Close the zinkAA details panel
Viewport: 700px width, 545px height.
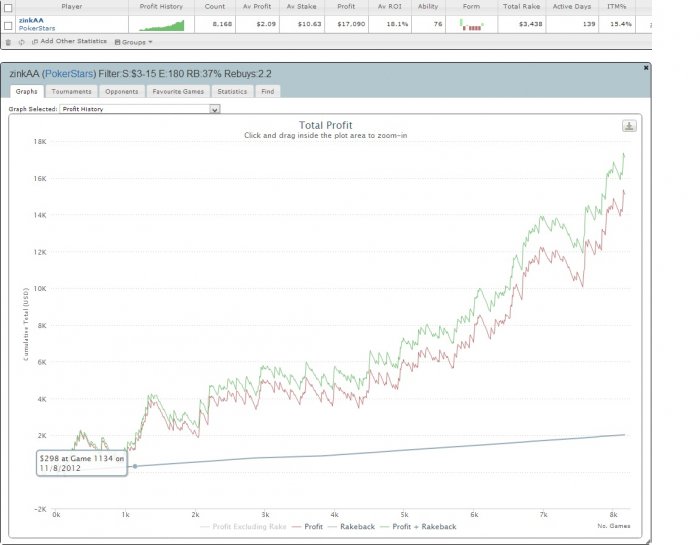click(x=646, y=68)
